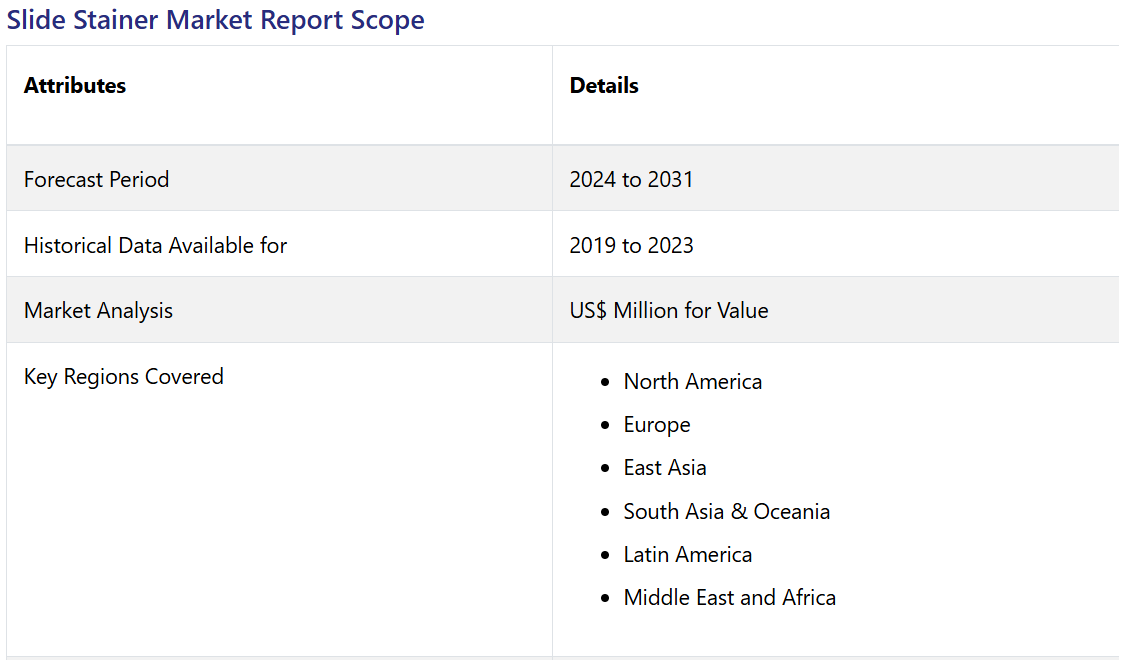Select North America in the regions list
Viewport: 1123px width, 660px height.
[x=692, y=382]
